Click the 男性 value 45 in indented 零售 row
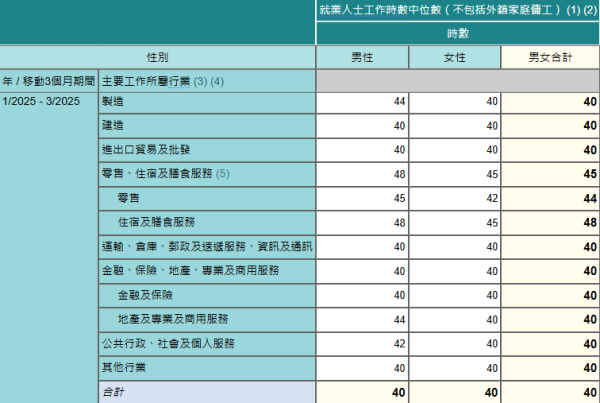The image size is (600, 403). (x=362, y=199)
